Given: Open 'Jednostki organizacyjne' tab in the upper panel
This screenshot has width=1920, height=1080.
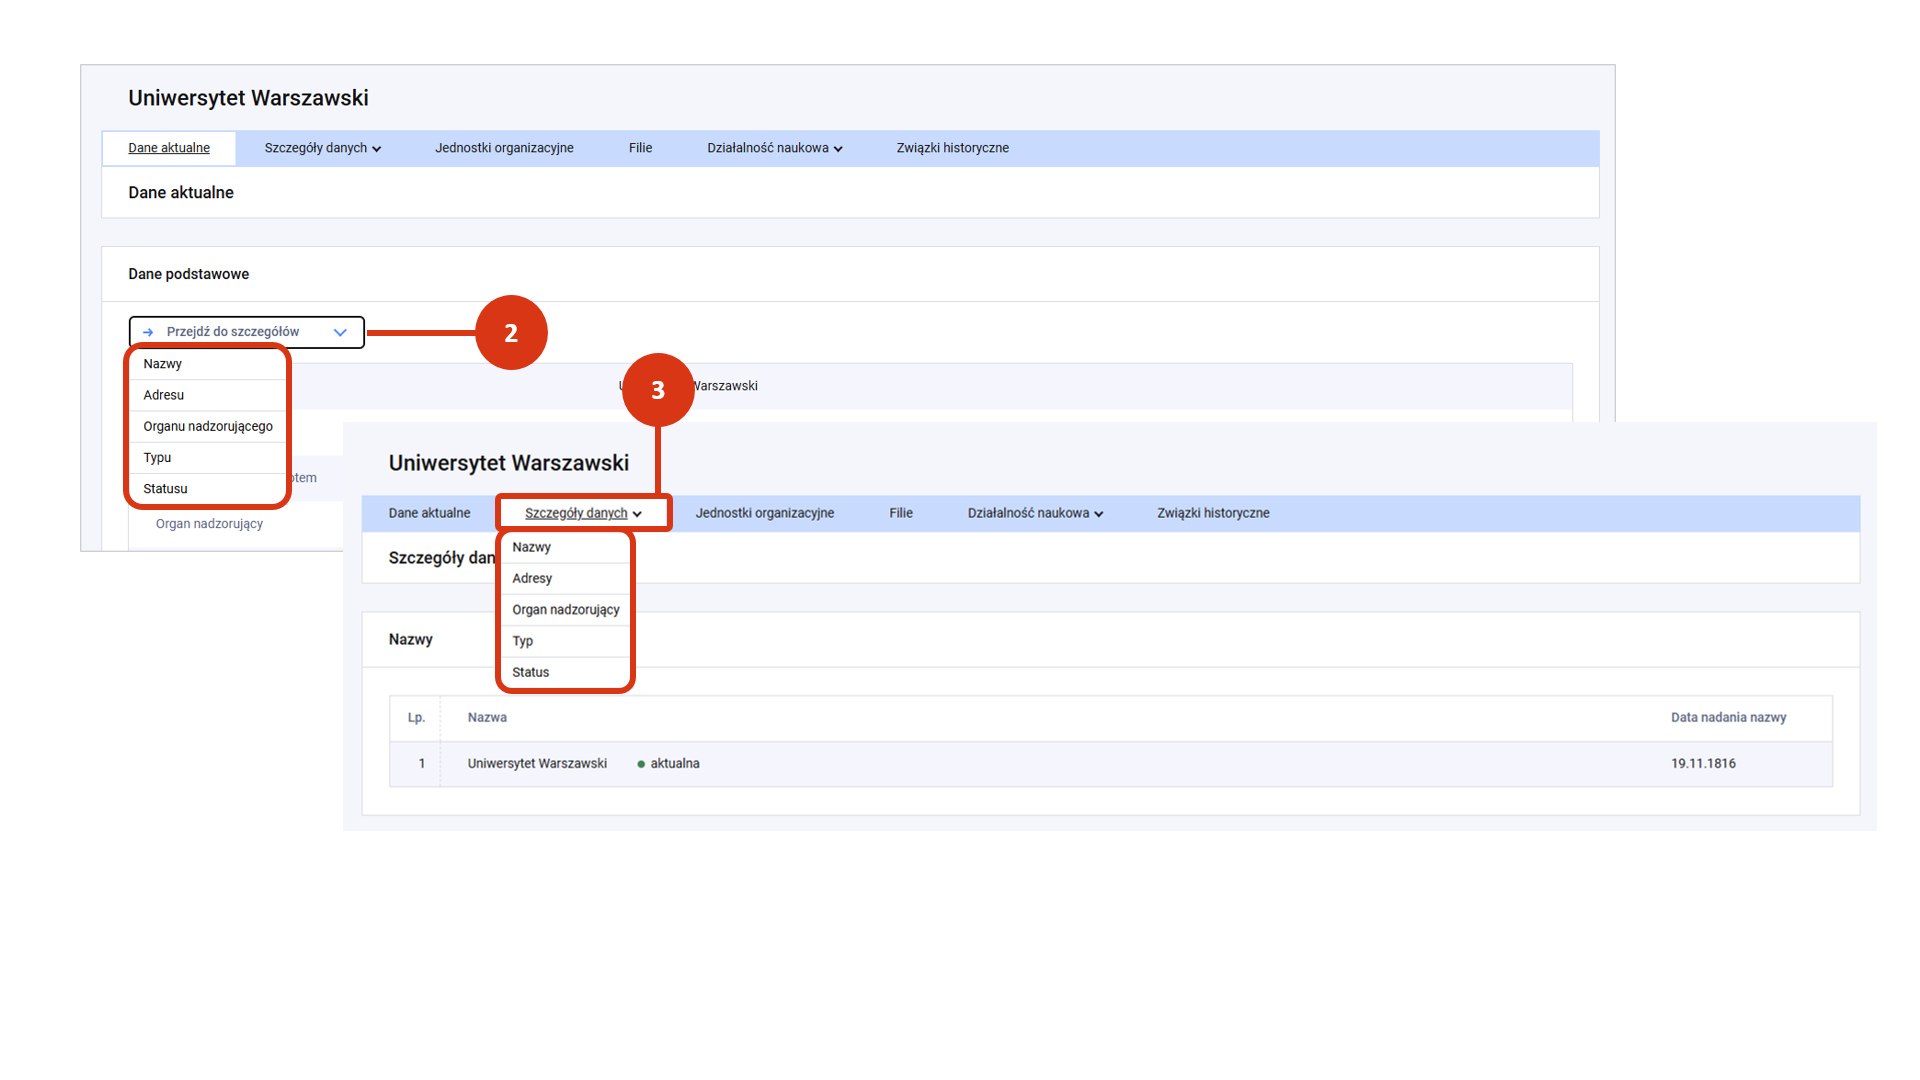Looking at the screenshot, I should click(504, 148).
